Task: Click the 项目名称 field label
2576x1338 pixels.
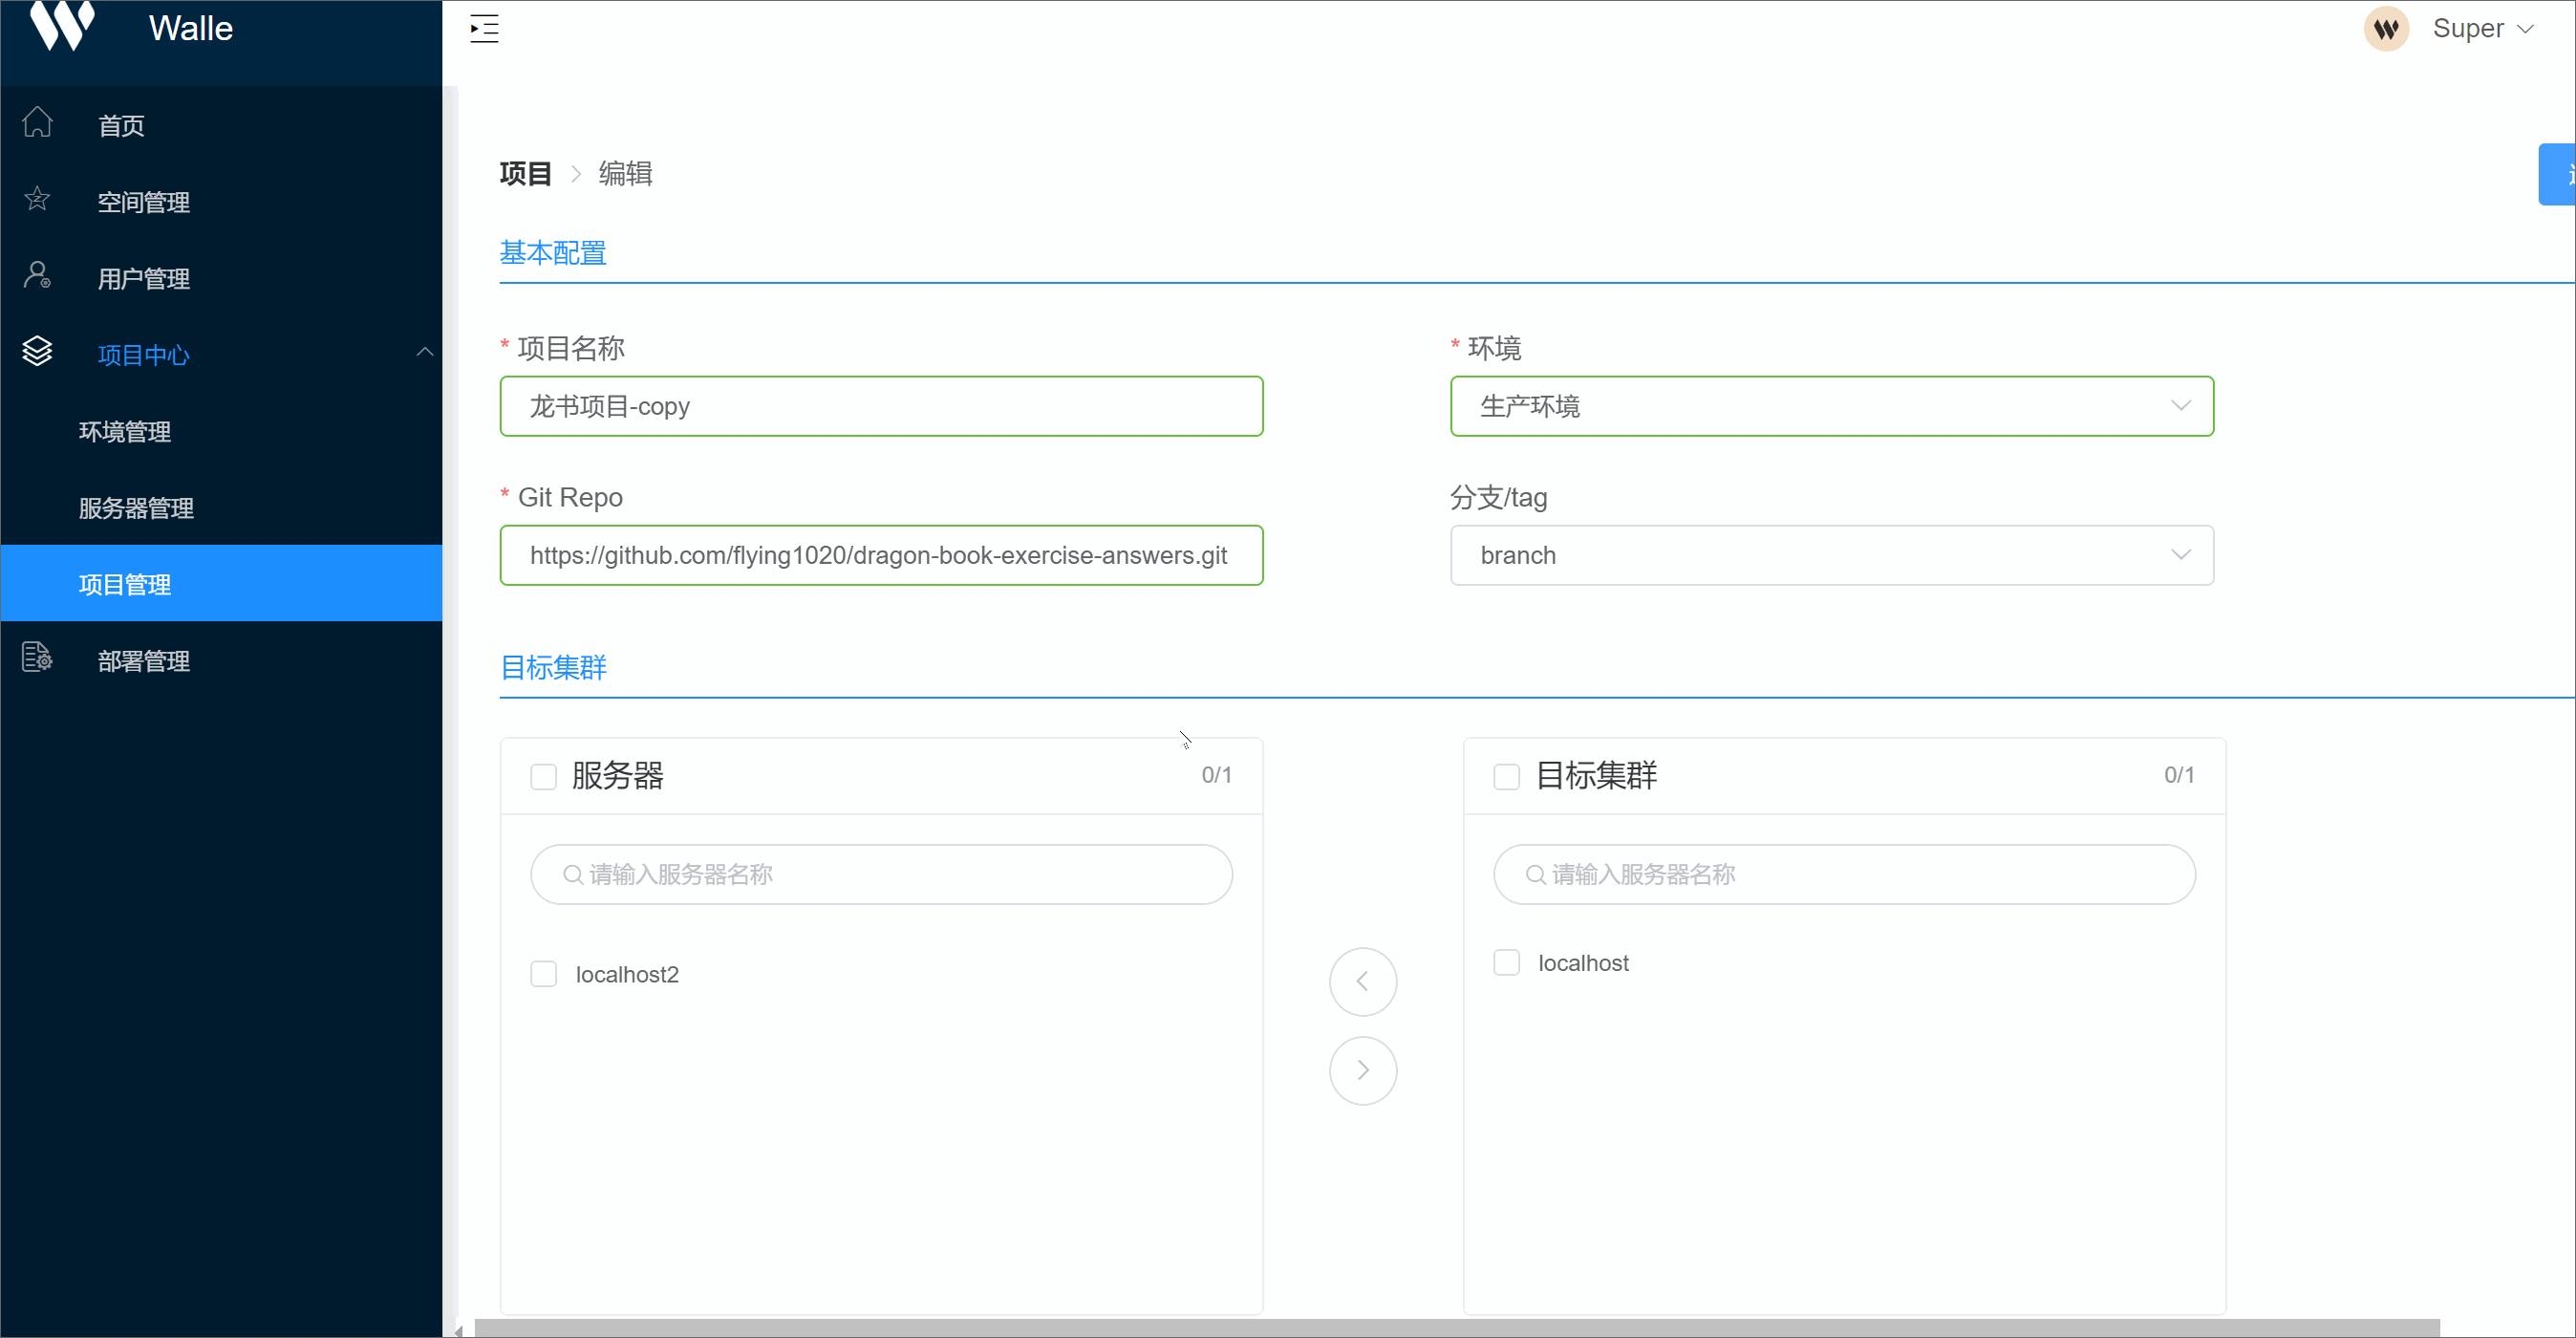Action: 571,348
